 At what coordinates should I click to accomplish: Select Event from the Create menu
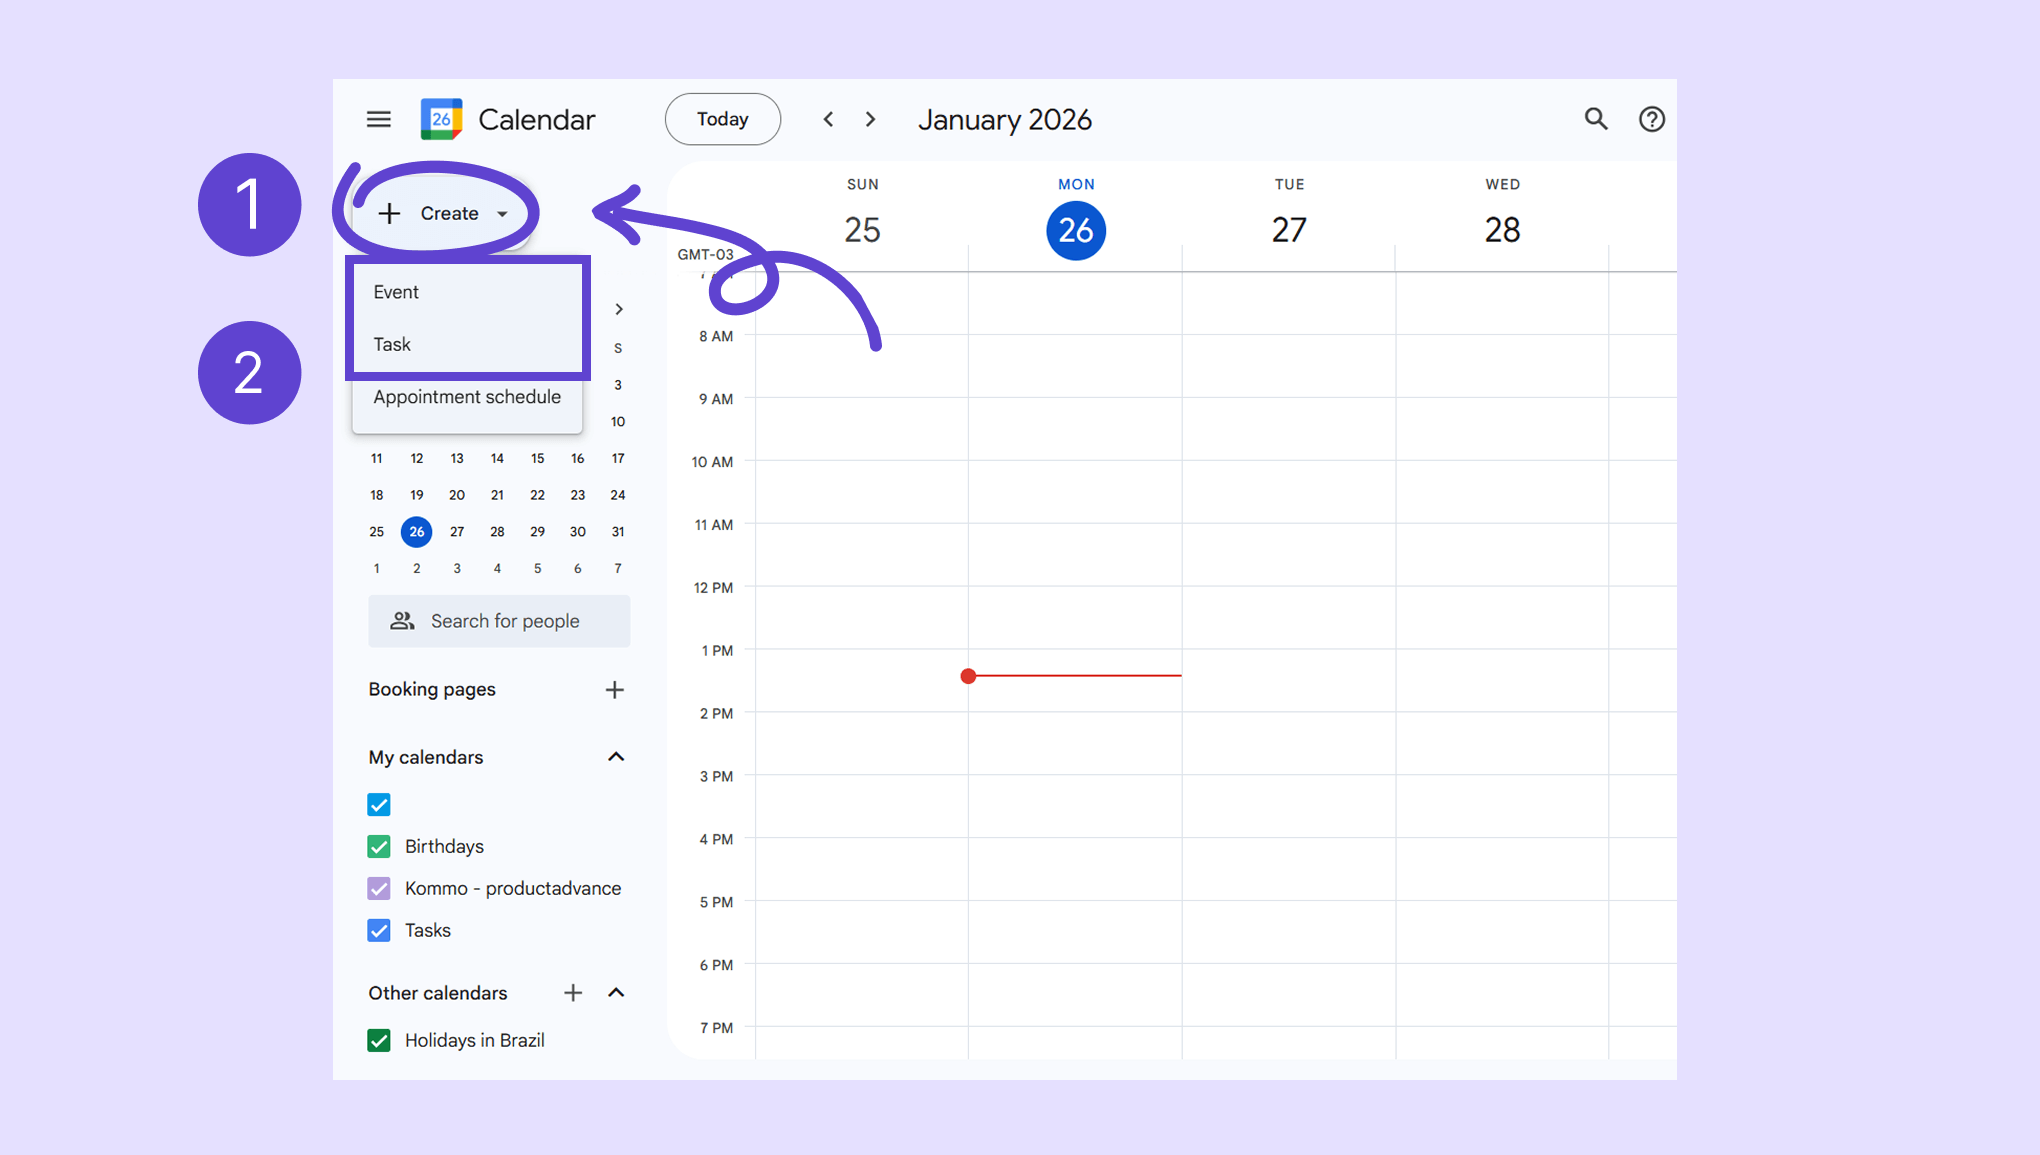coord(396,292)
